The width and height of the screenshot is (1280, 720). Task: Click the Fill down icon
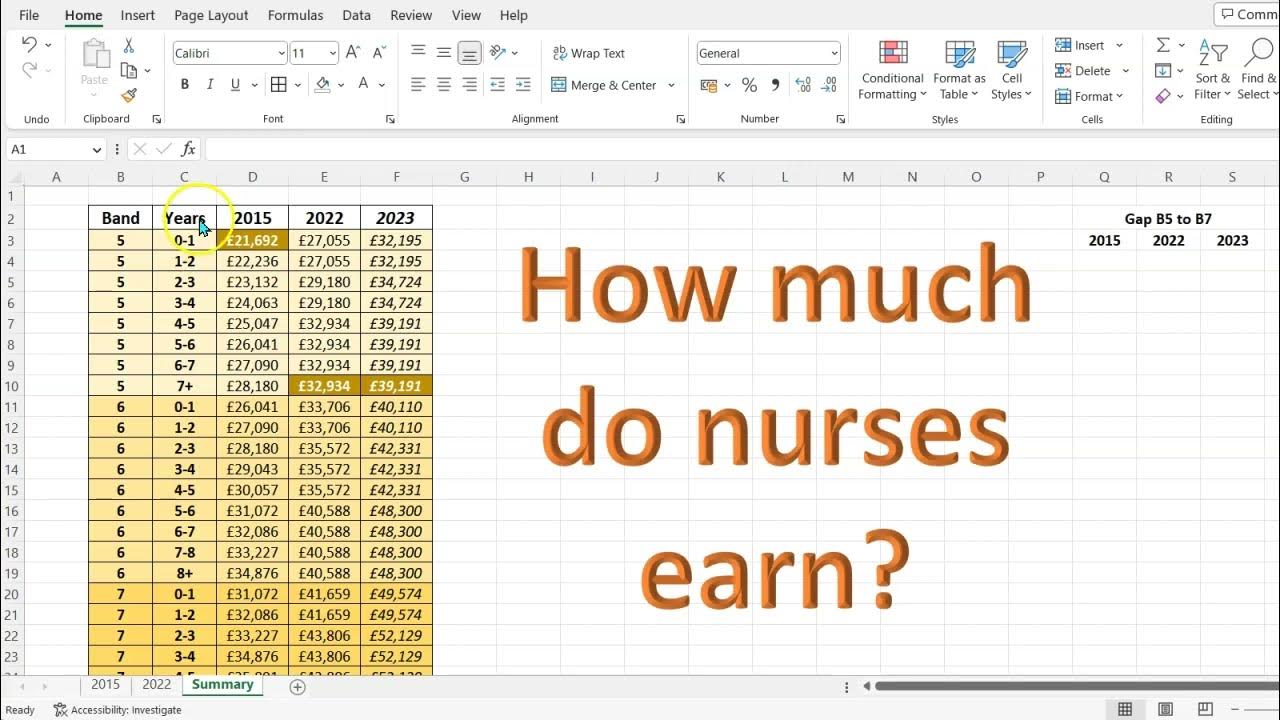pos(1163,71)
